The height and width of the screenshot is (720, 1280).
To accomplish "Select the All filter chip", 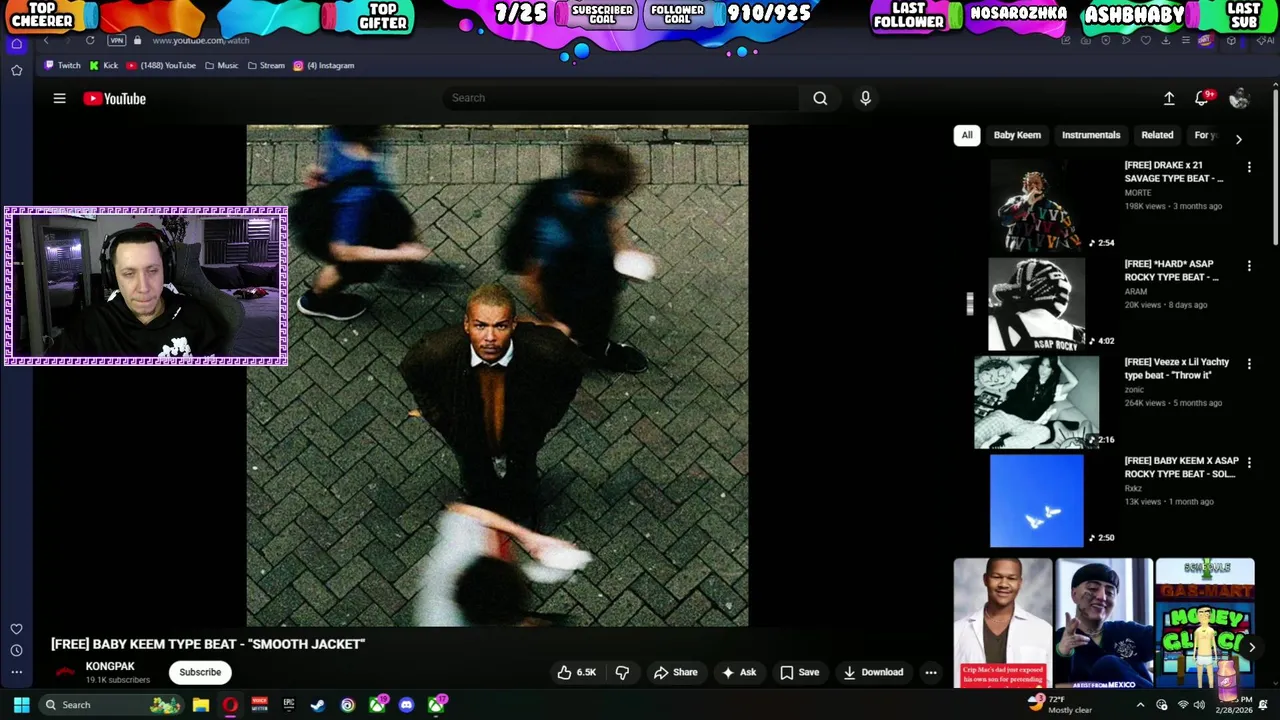I will [967, 135].
